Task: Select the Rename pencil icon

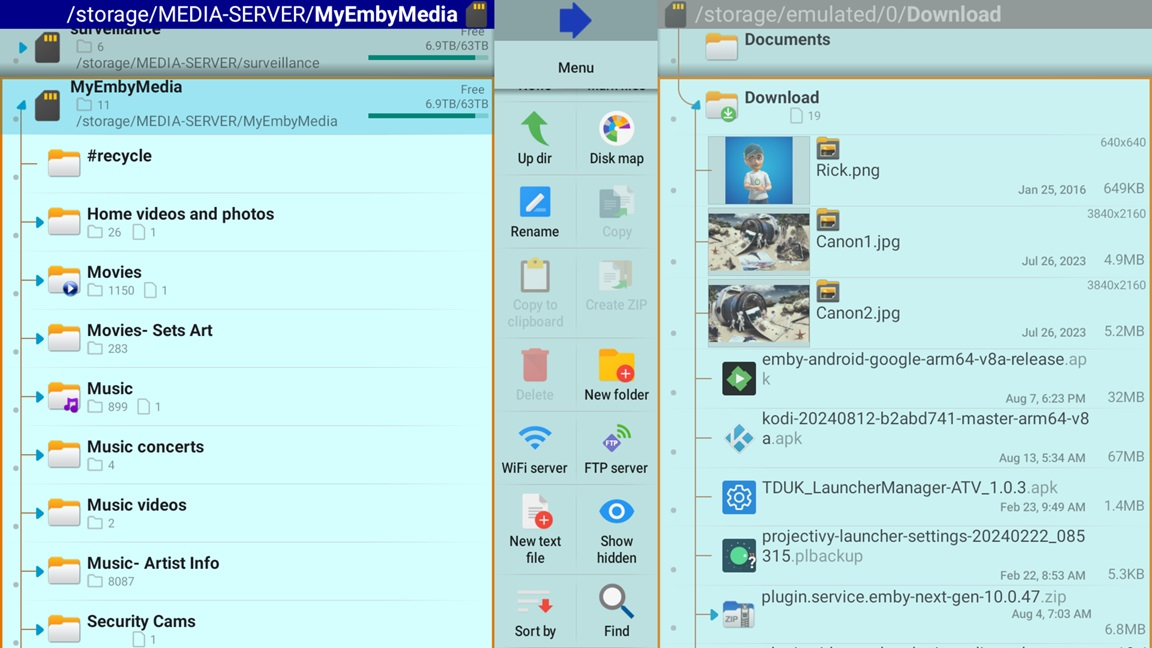Action: pos(535,203)
